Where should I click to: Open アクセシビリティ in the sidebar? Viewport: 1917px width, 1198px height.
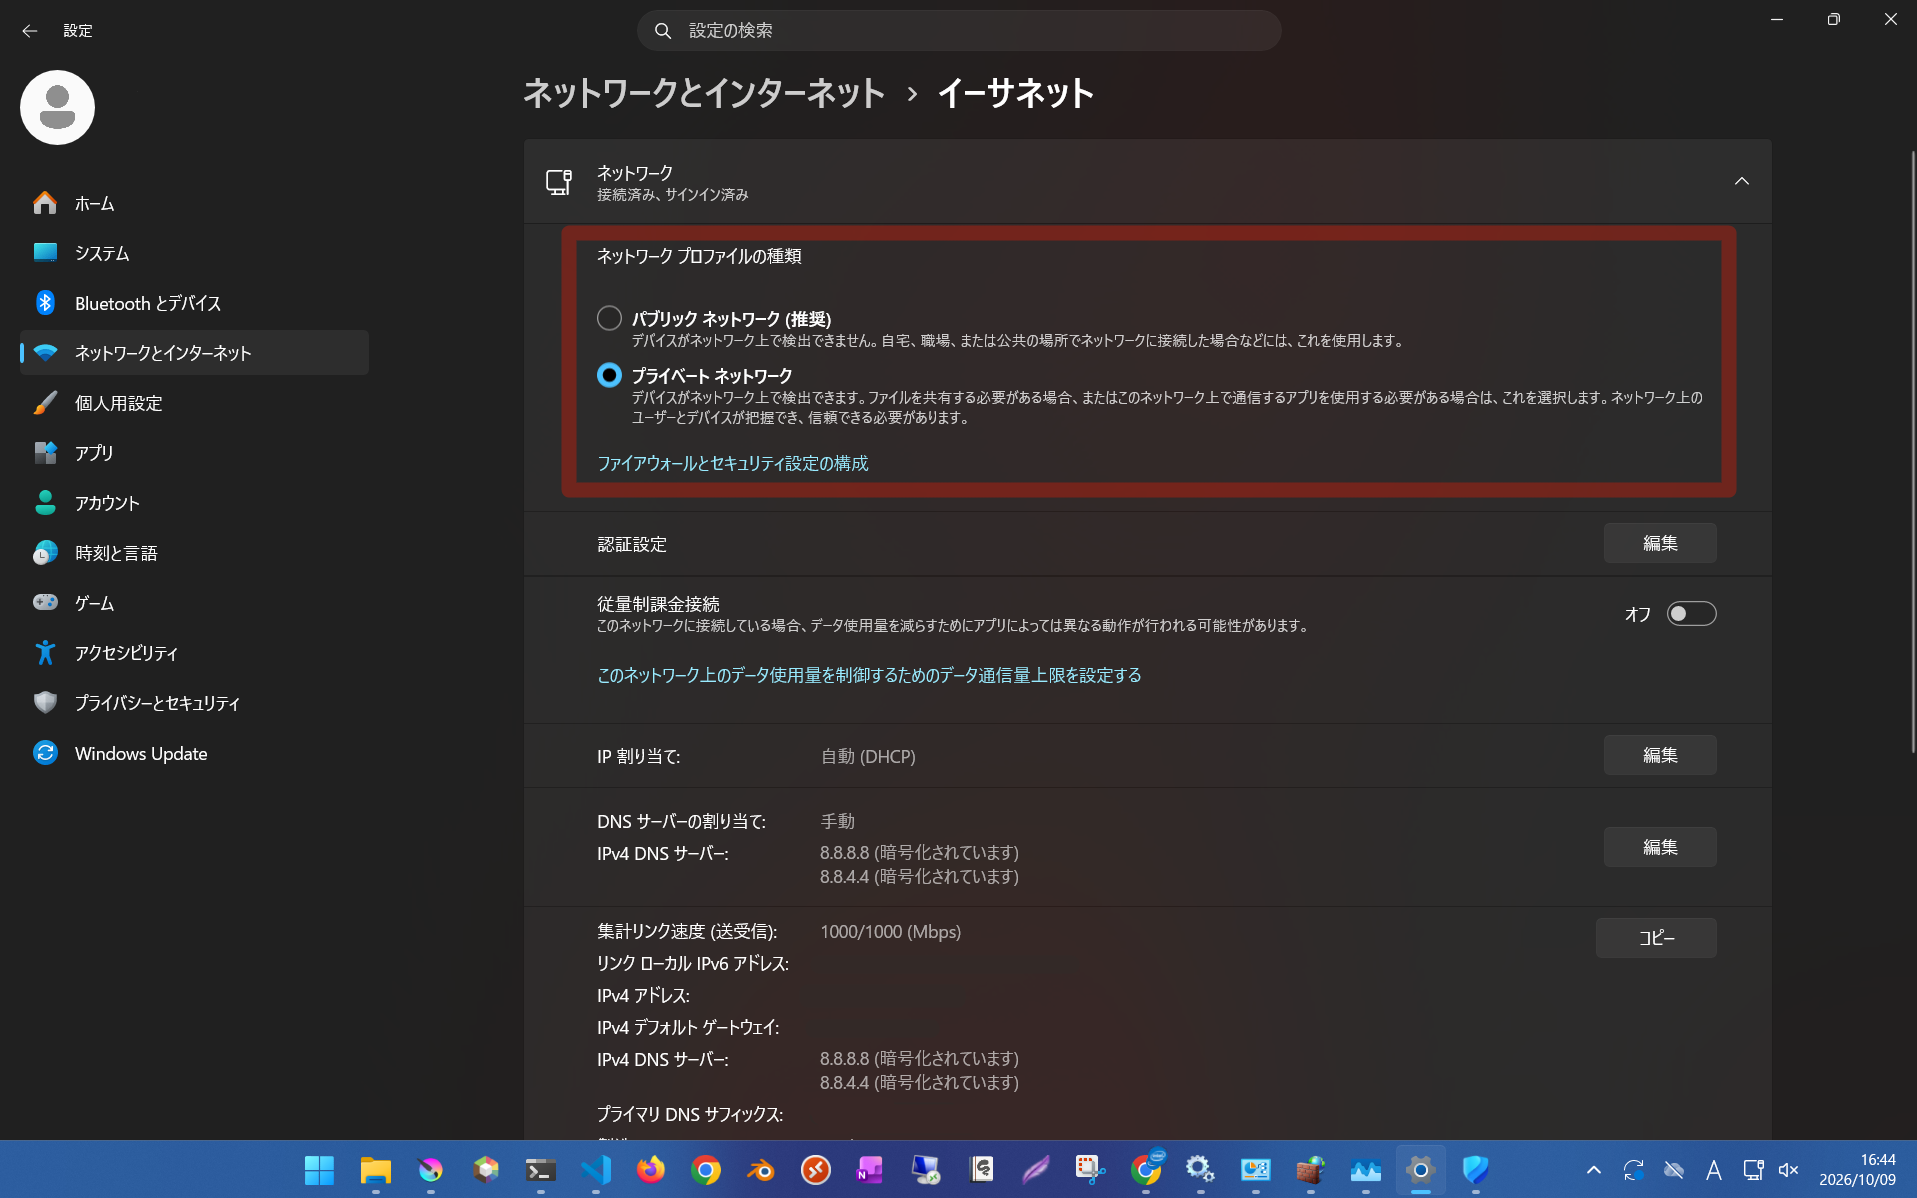[194, 653]
